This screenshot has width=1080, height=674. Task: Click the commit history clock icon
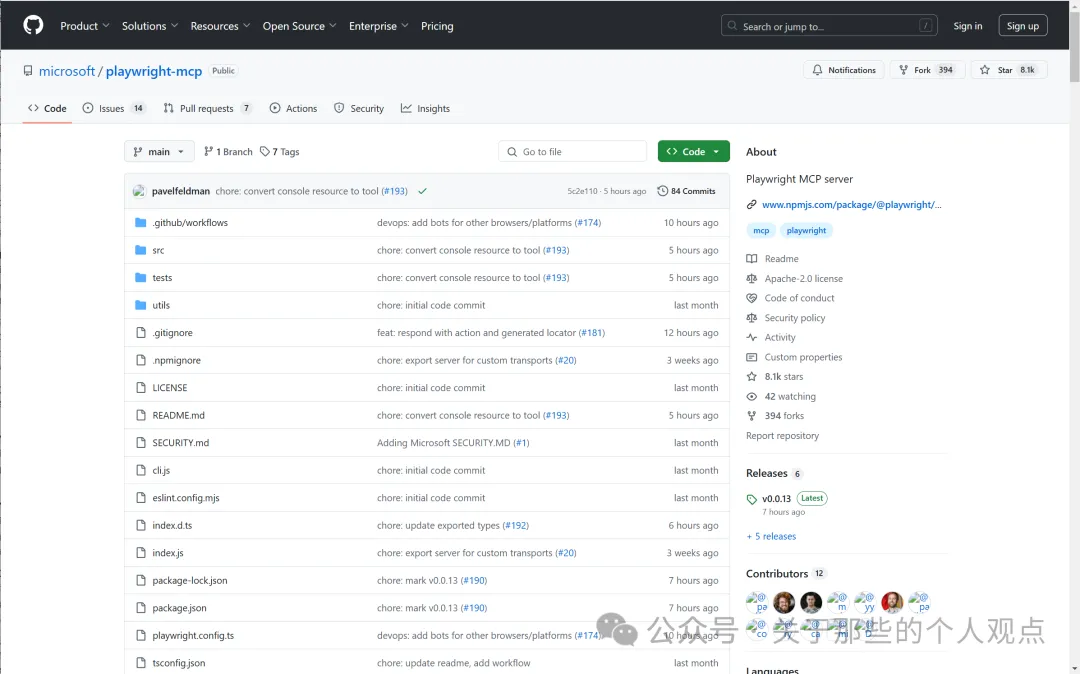[x=663, y=191]
